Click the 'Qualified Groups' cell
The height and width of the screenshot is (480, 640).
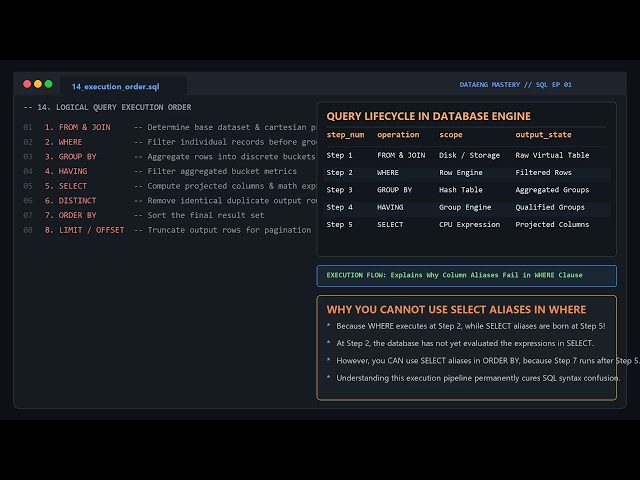click(x=550, y=207)
